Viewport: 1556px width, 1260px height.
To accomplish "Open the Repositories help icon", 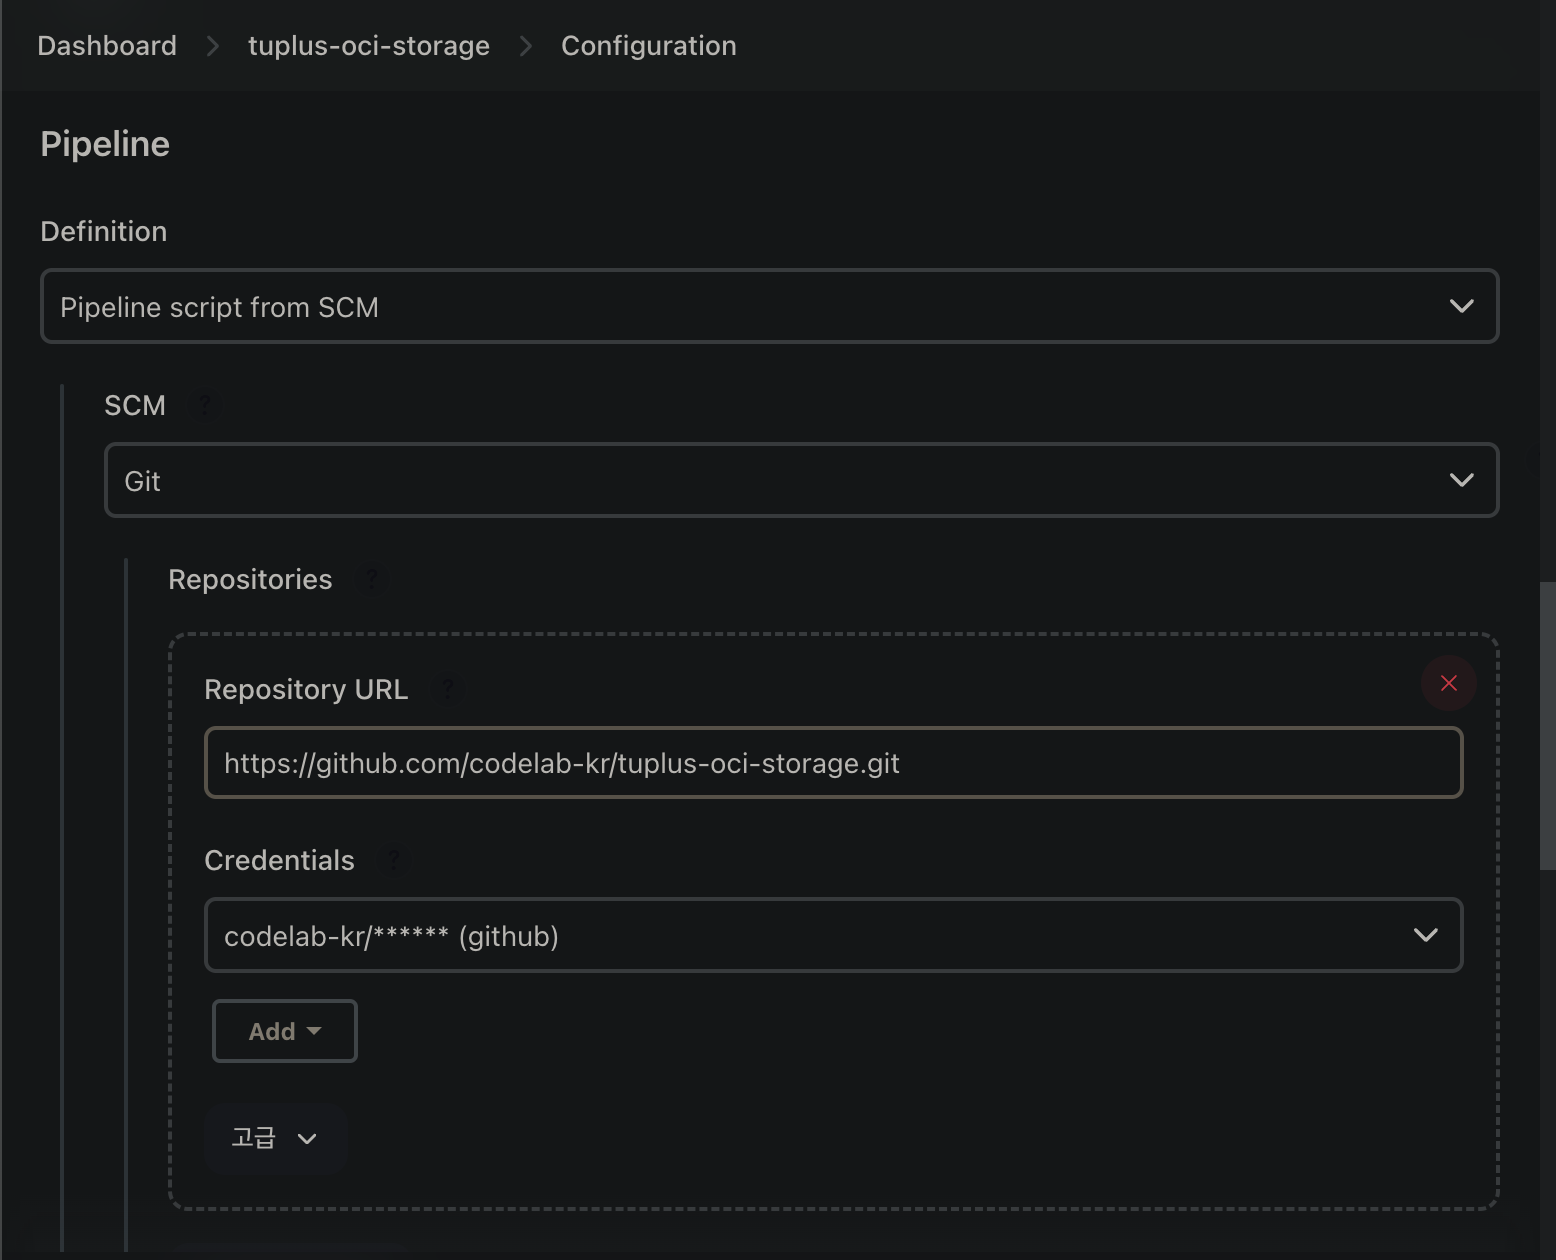I will pyautogui.click(x=371, y=579).
